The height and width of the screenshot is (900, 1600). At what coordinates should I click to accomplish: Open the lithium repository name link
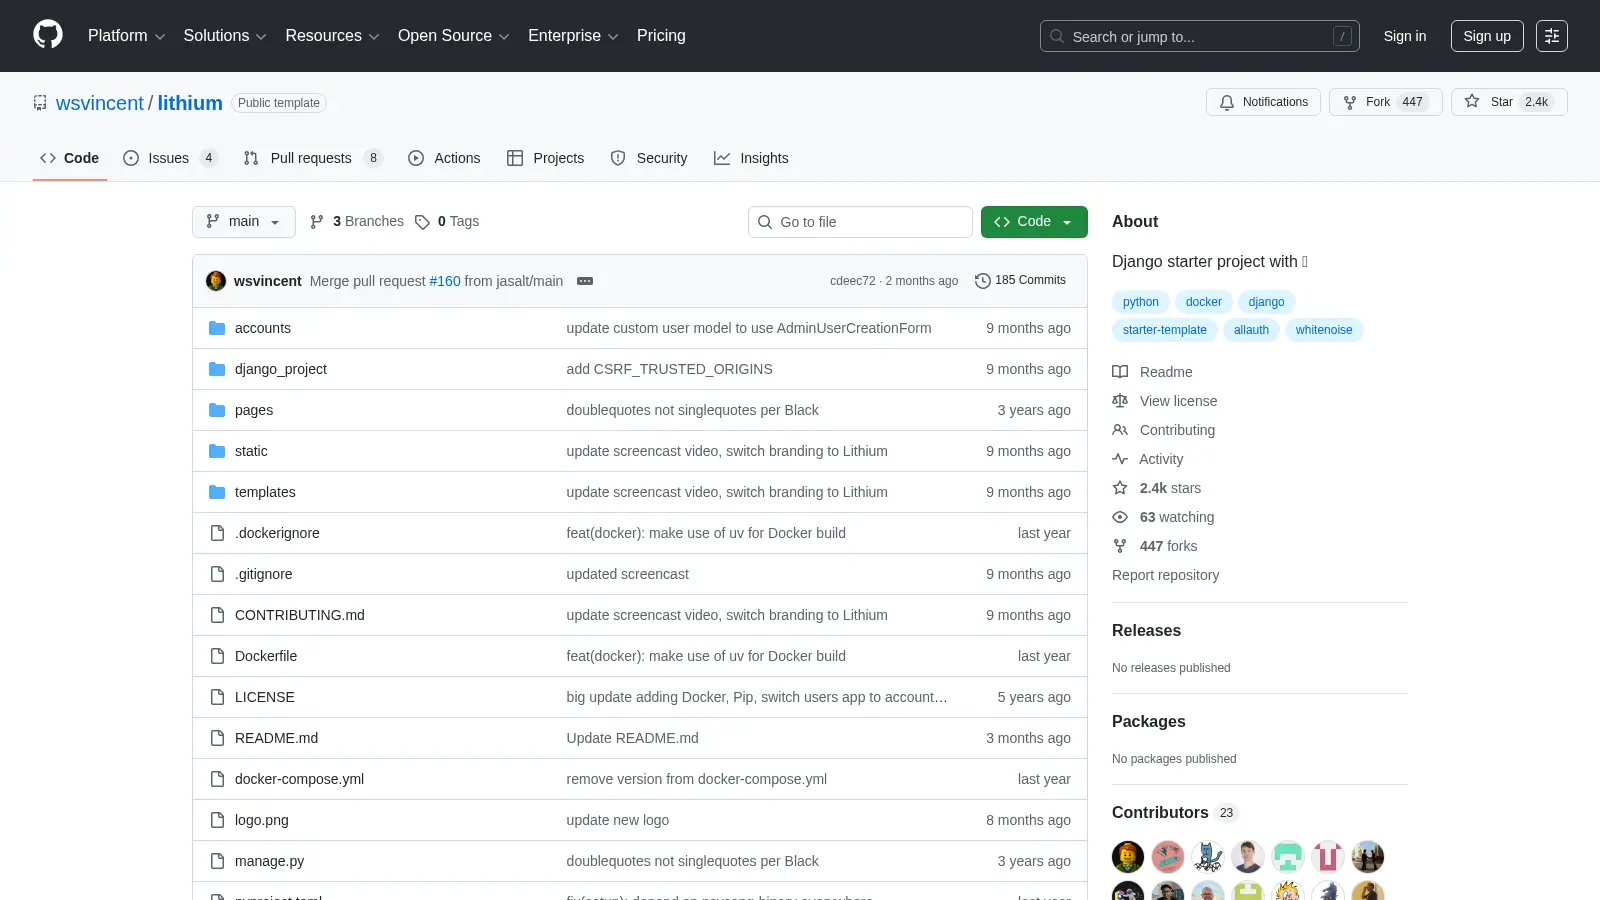190,103
